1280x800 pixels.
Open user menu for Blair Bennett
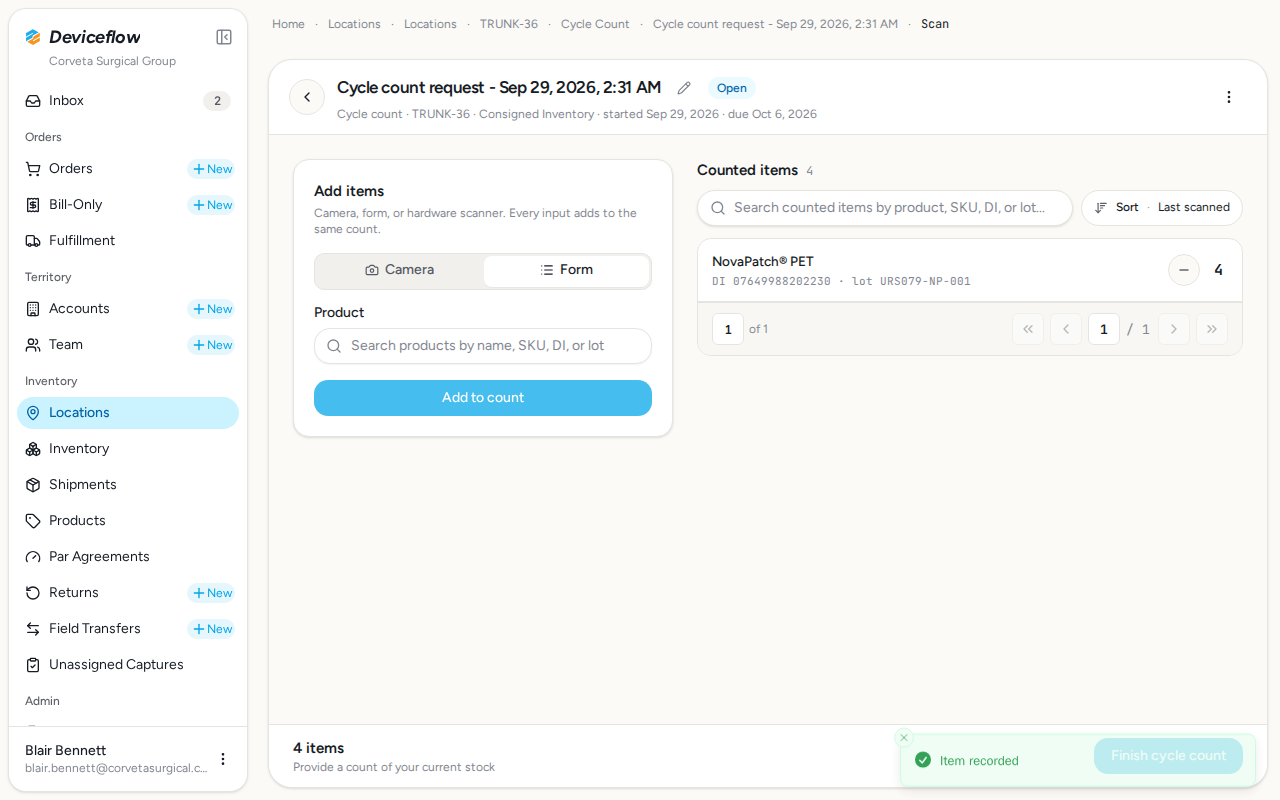[x=223, y=759]
